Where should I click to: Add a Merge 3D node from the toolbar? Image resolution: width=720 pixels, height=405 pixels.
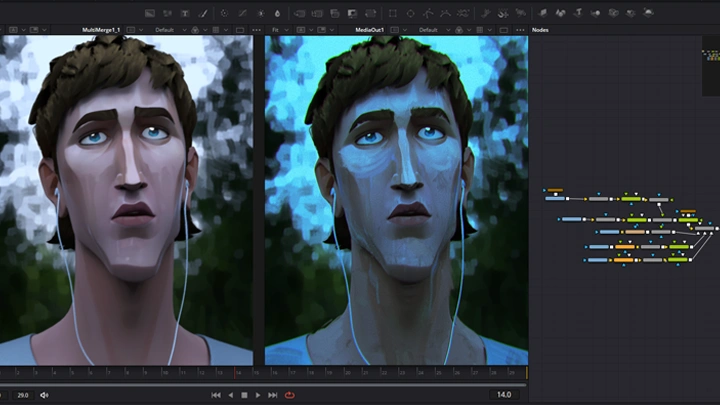pos(596,13)
